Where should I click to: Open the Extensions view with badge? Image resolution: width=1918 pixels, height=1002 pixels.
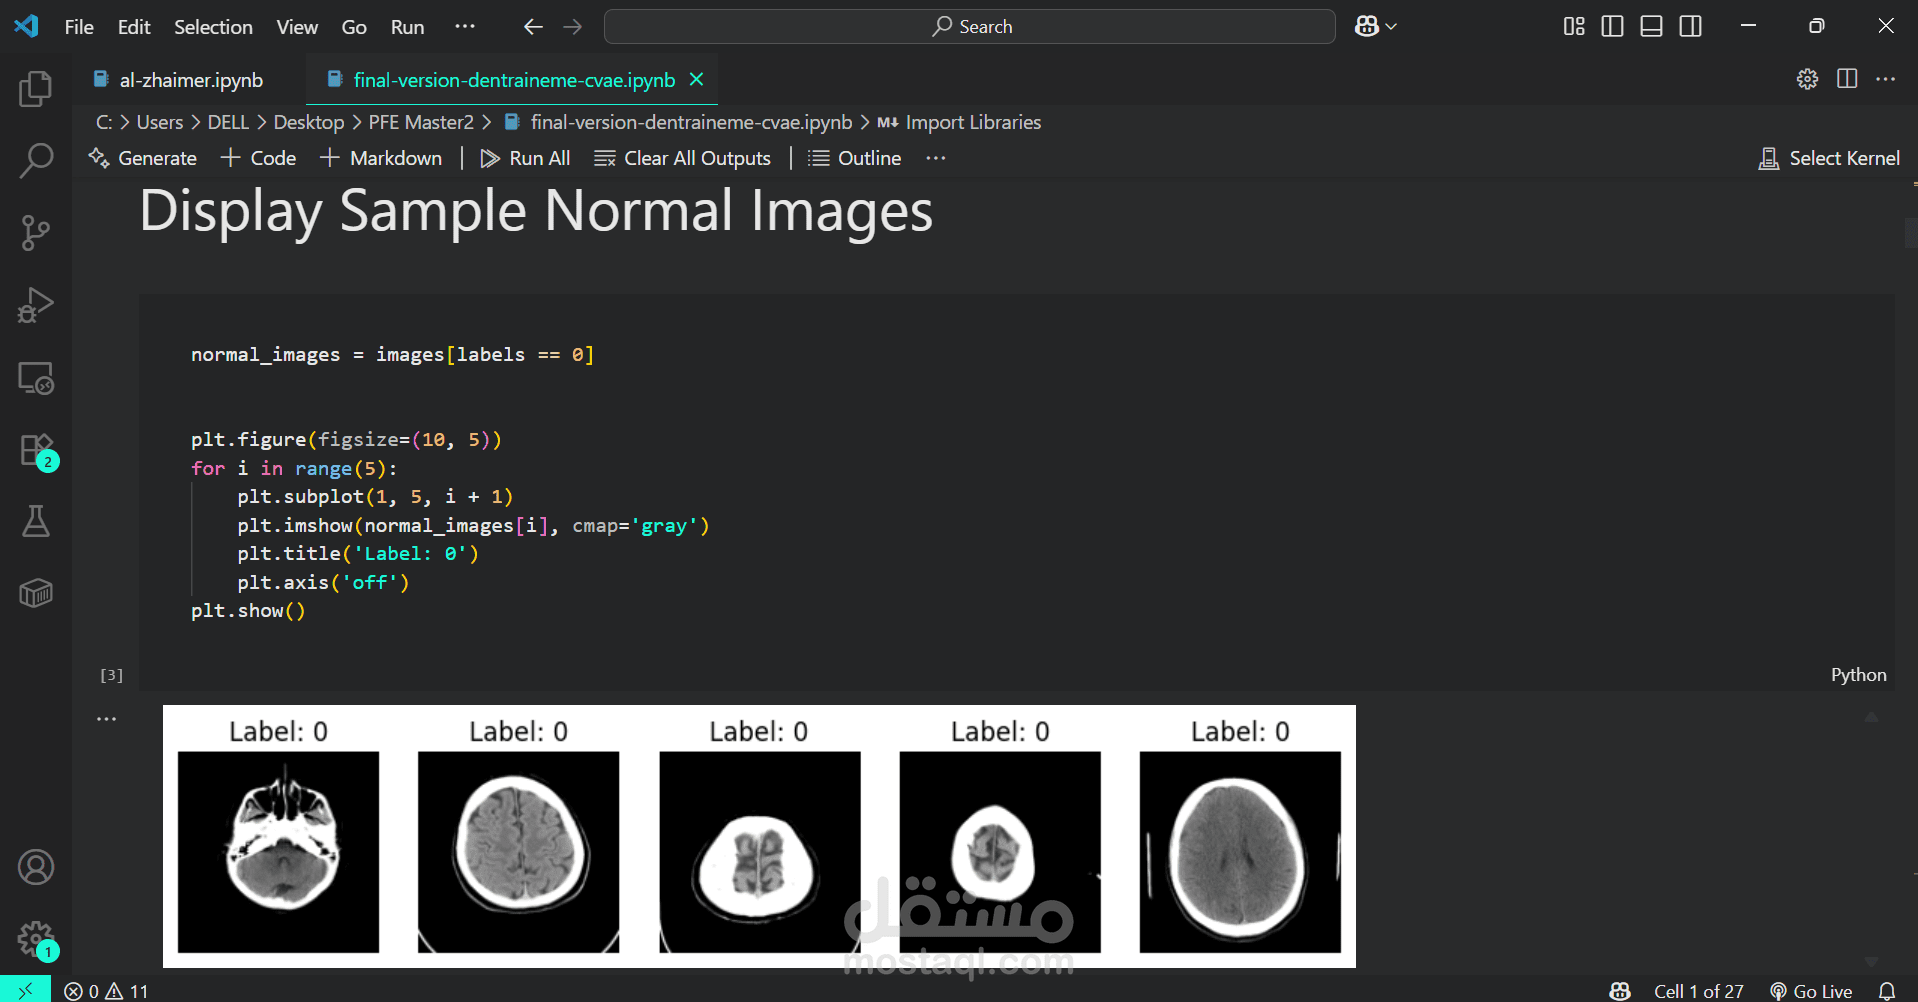pyautogui.click(x=36, y=450)
